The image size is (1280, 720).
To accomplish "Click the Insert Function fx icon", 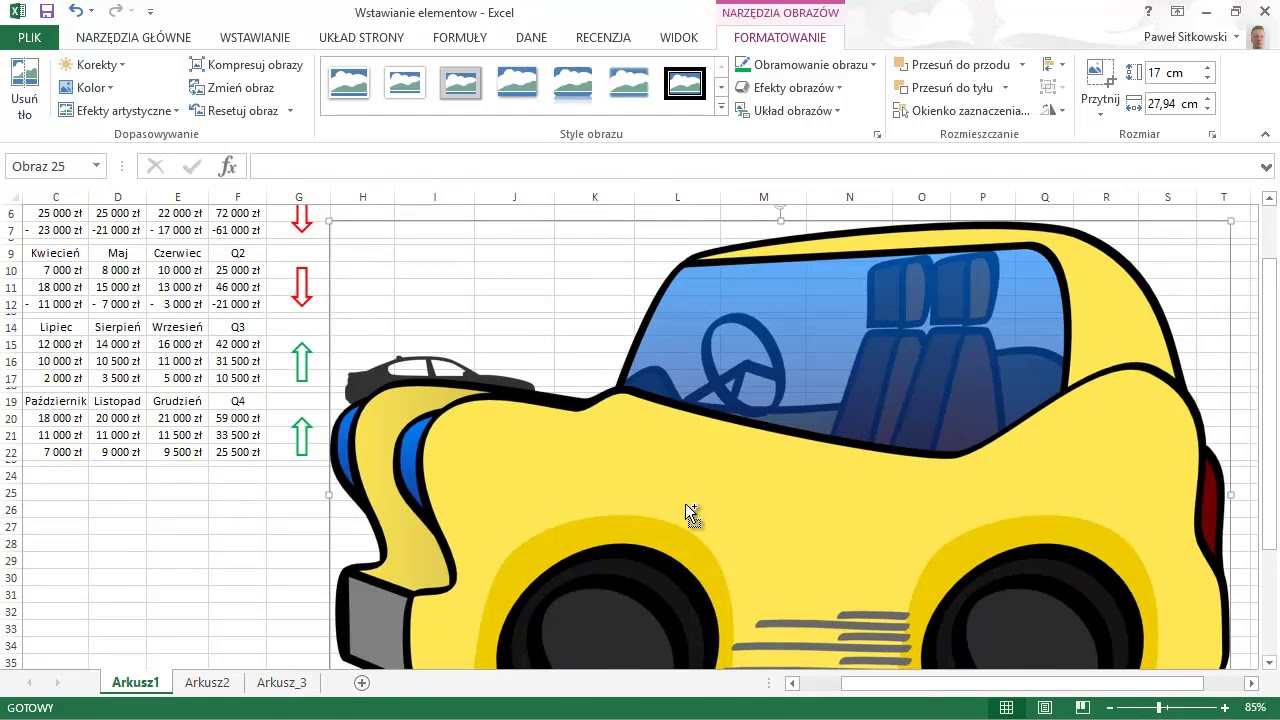I will click(227, 166).
